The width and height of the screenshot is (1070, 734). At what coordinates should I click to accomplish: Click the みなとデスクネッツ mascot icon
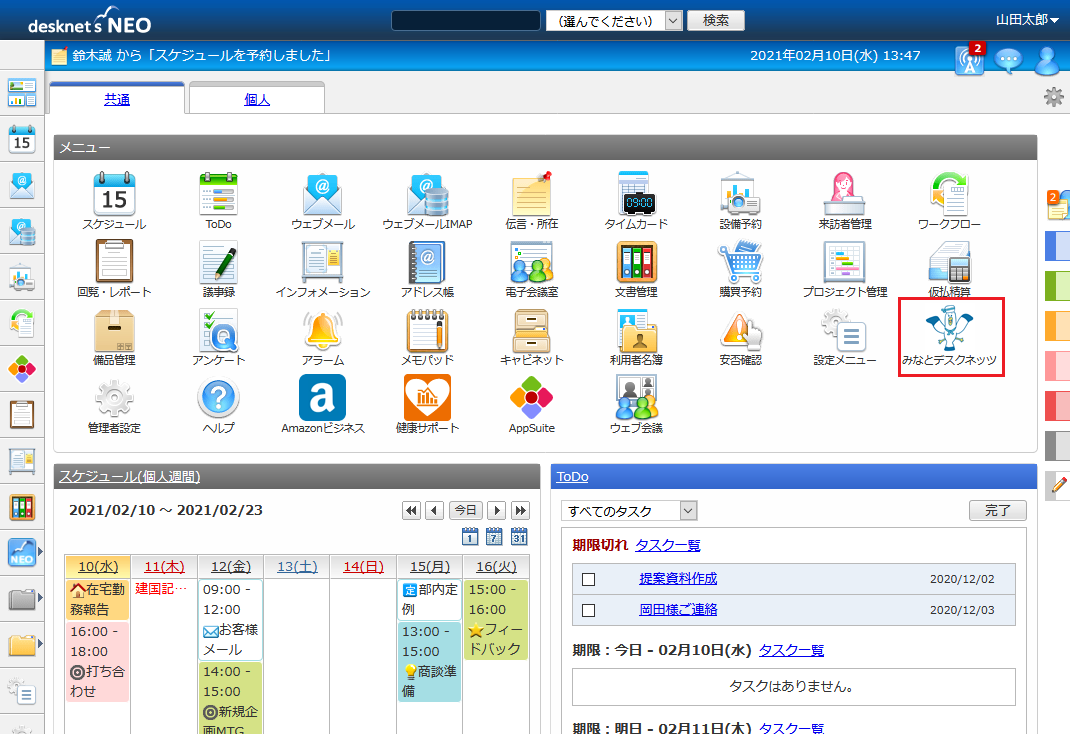[950, 330]
